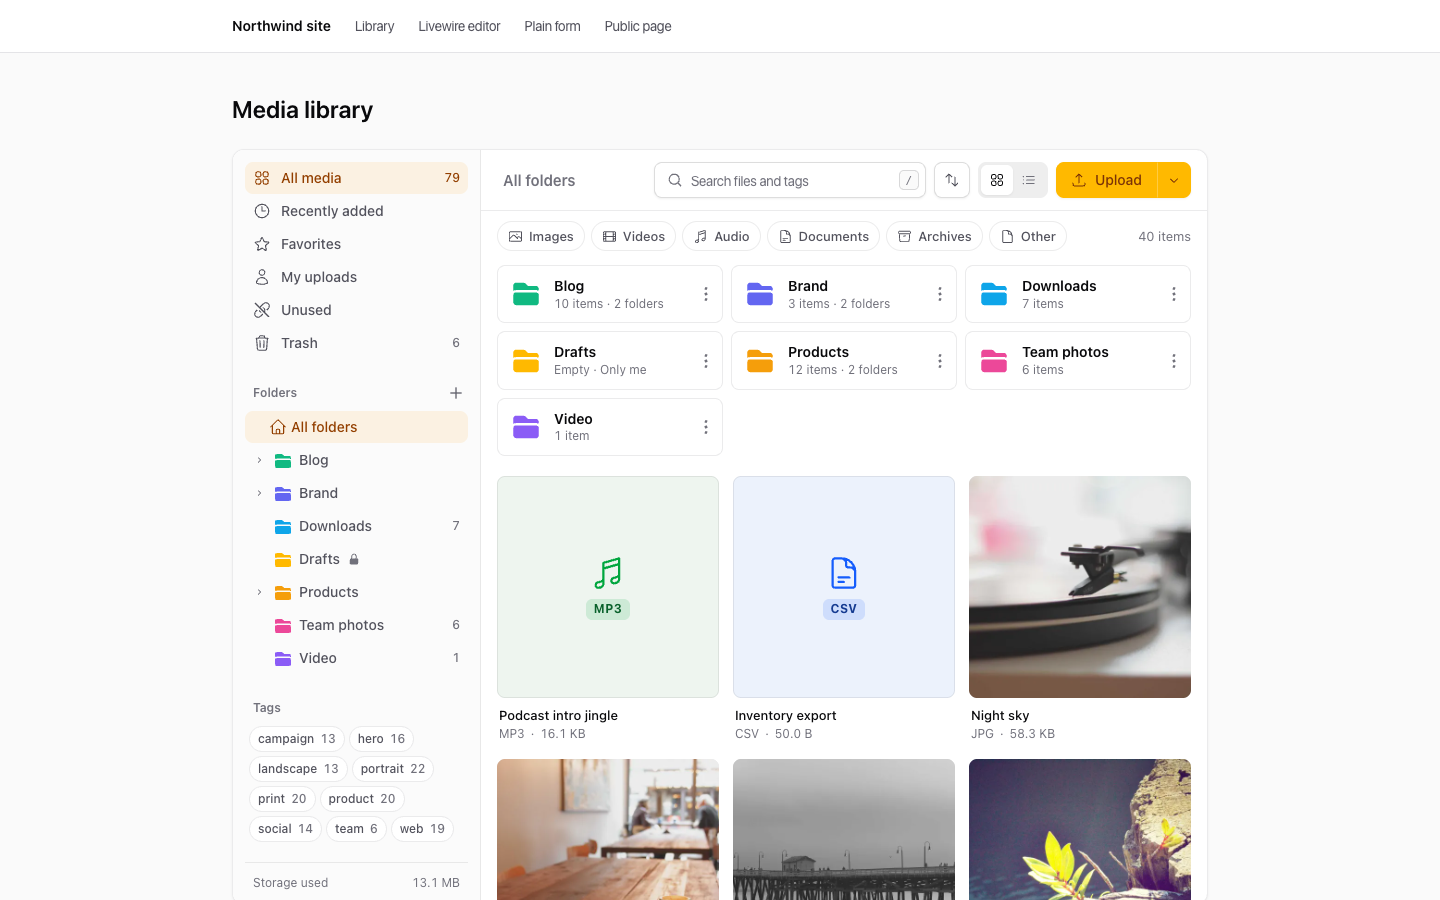Show Unused media
The image size is (1440, 900).
click(356, 310)
